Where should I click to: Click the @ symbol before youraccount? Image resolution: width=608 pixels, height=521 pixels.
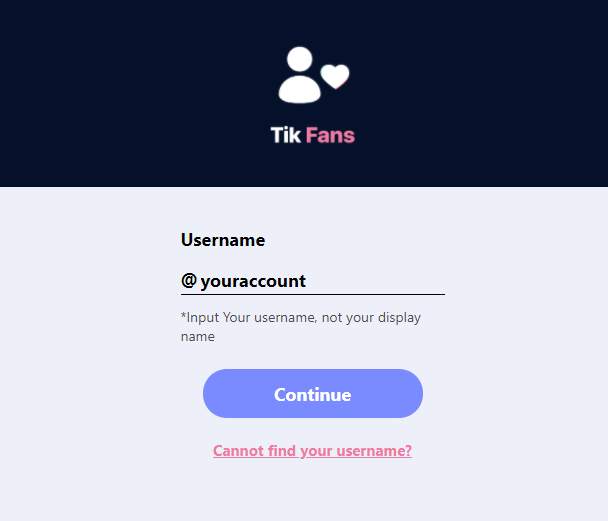(189, 280)
